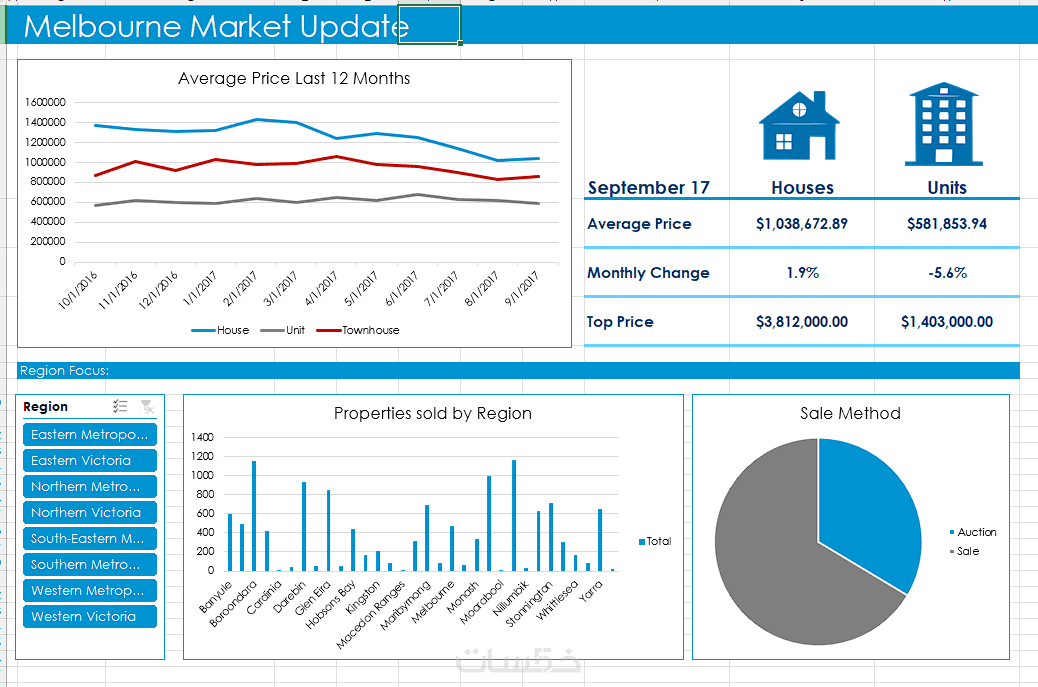The width and height of the screenshot is (1038, 687).
Task: Click the Total legend entry
Action: (655, 541)
